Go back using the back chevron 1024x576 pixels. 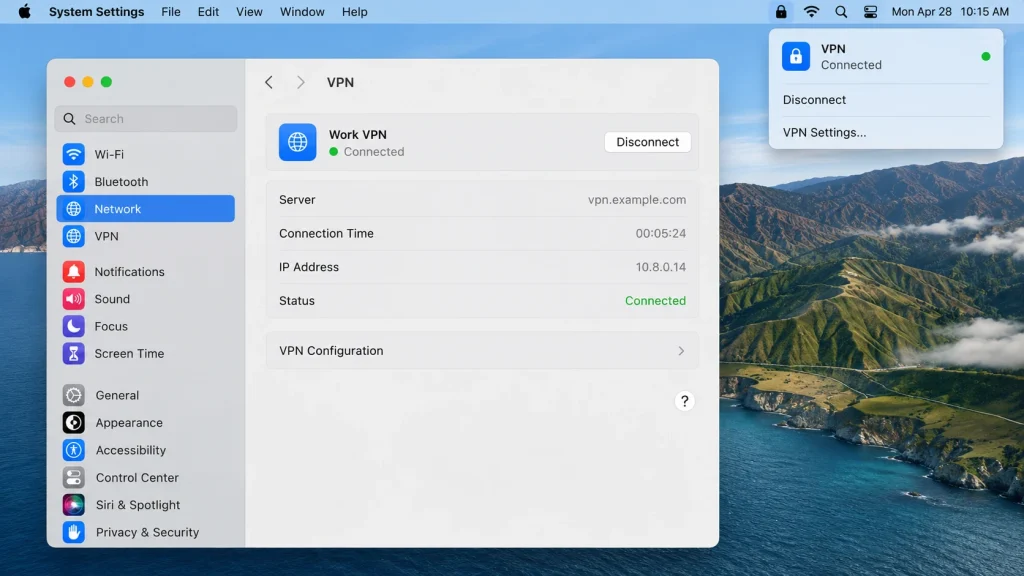point(269,82)
